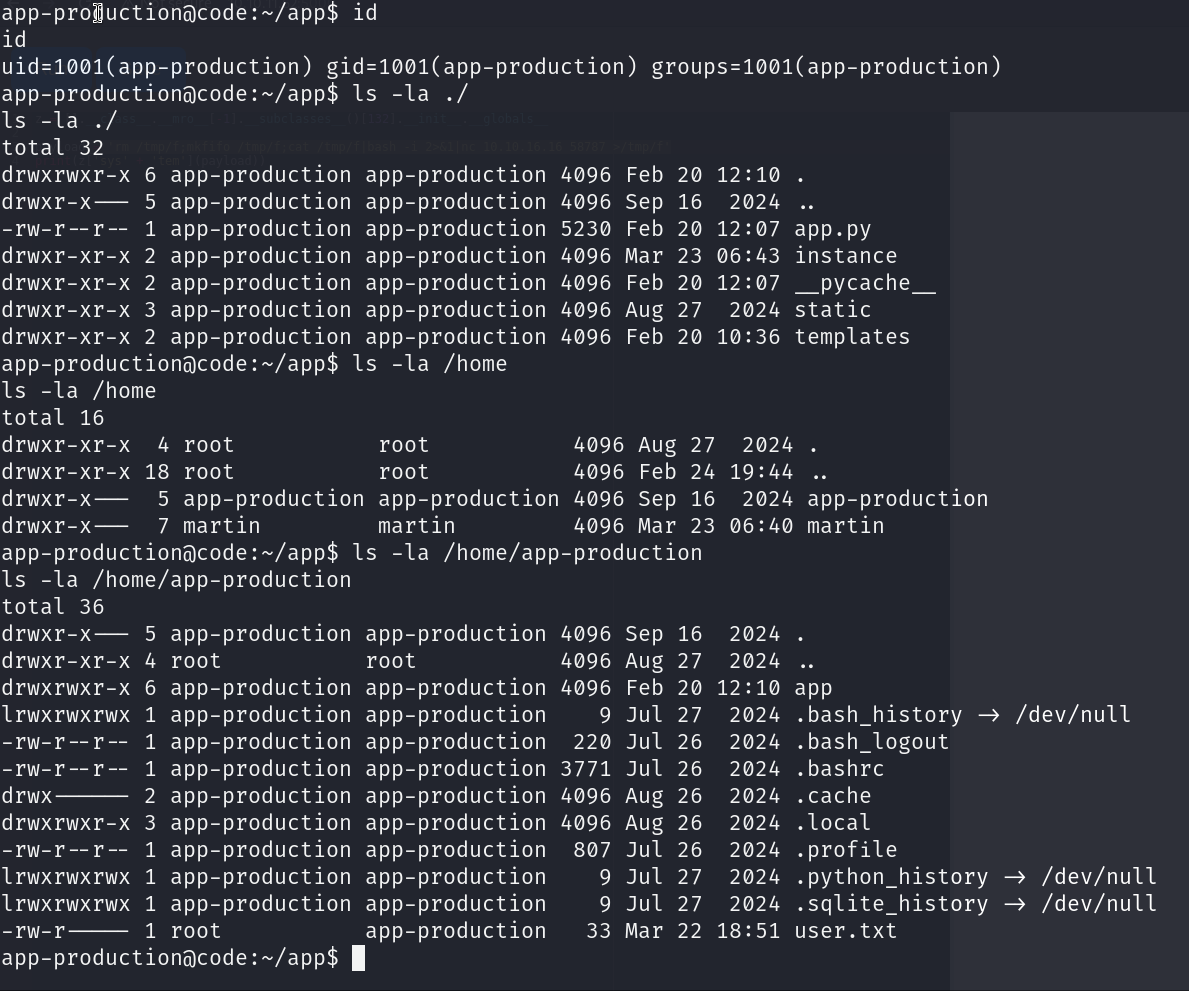1189x991 pixels.
Task: Click the block cursor at the last prompt
Action: [x=359, y=958]
